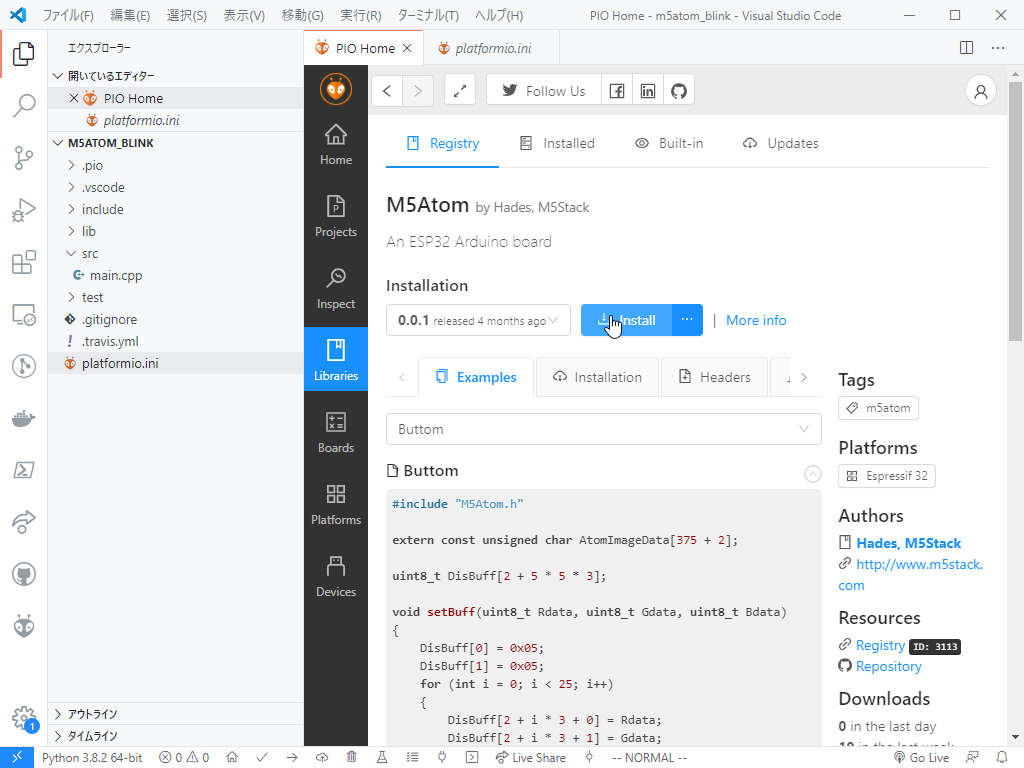Viewport: 1024px width, 768px height.
Task: Open PIO account profile icon
Action: [x=980, y=91]
